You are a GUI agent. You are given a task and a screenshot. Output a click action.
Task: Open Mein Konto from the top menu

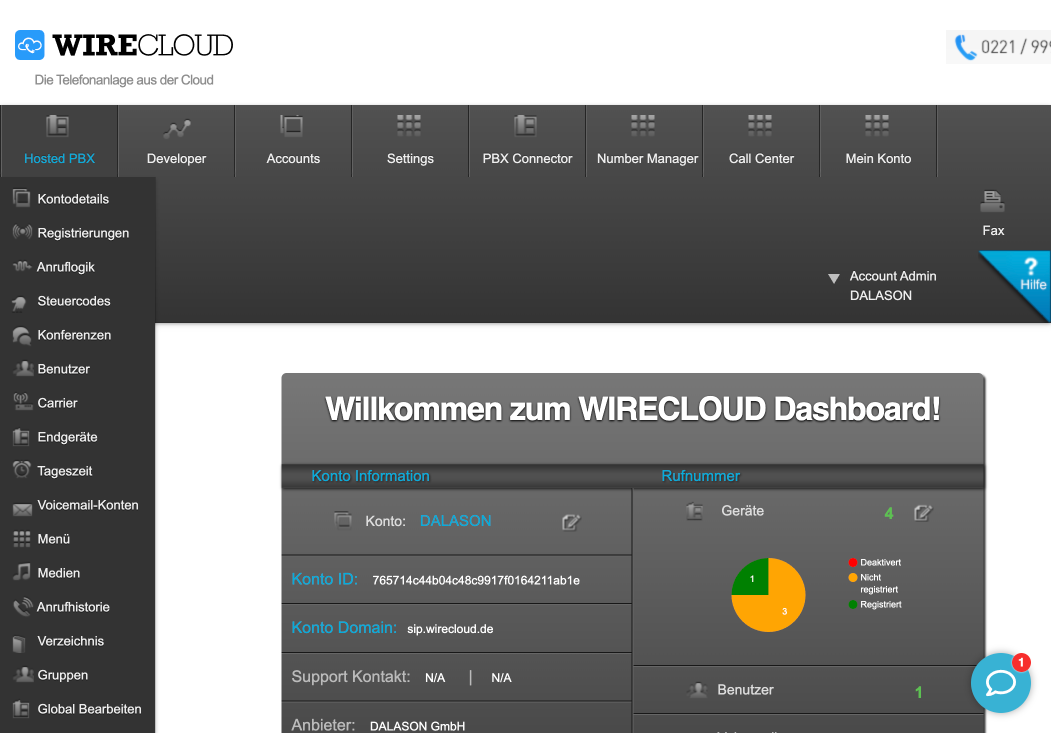[x=878, y=141]
